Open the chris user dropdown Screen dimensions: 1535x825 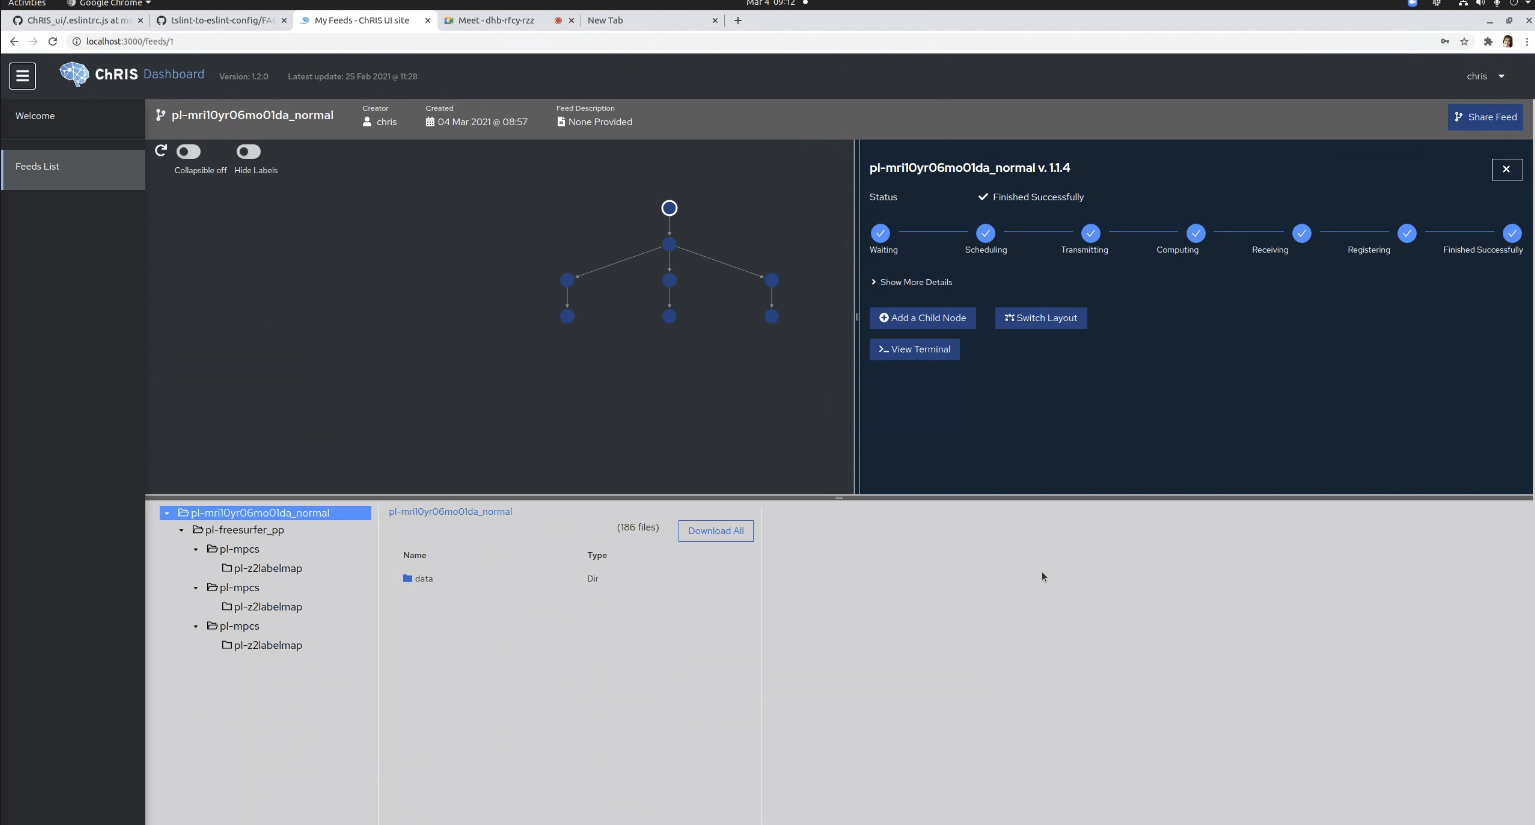pos(1485,76)
